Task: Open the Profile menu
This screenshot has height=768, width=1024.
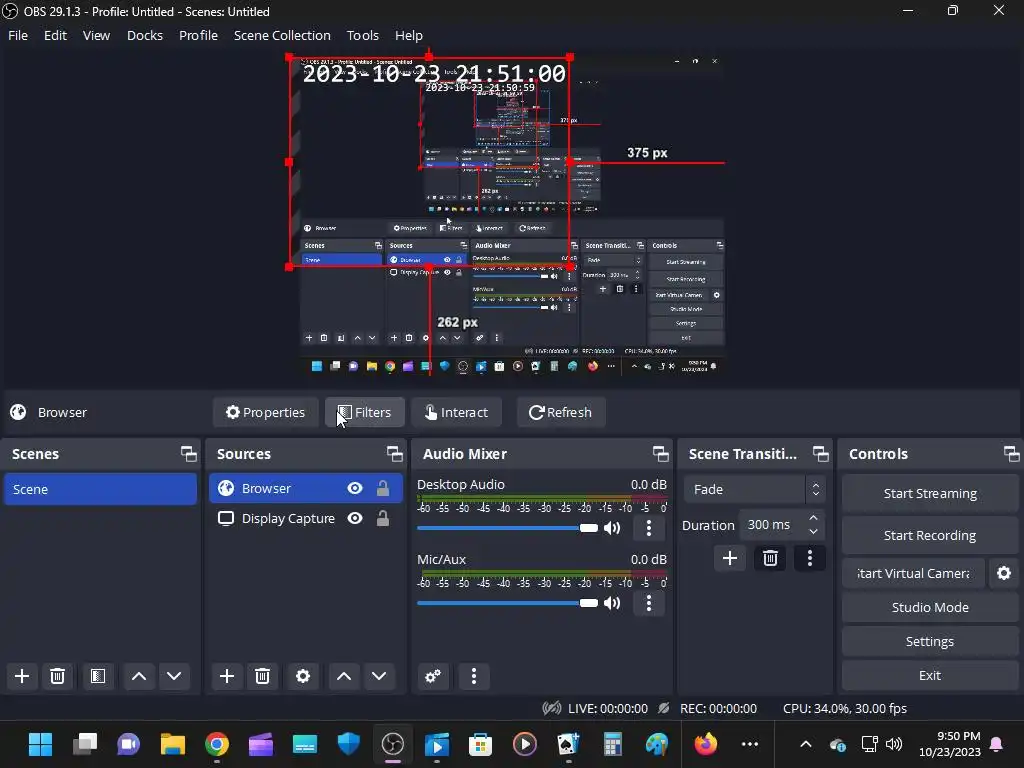Action: pos(198,35)
